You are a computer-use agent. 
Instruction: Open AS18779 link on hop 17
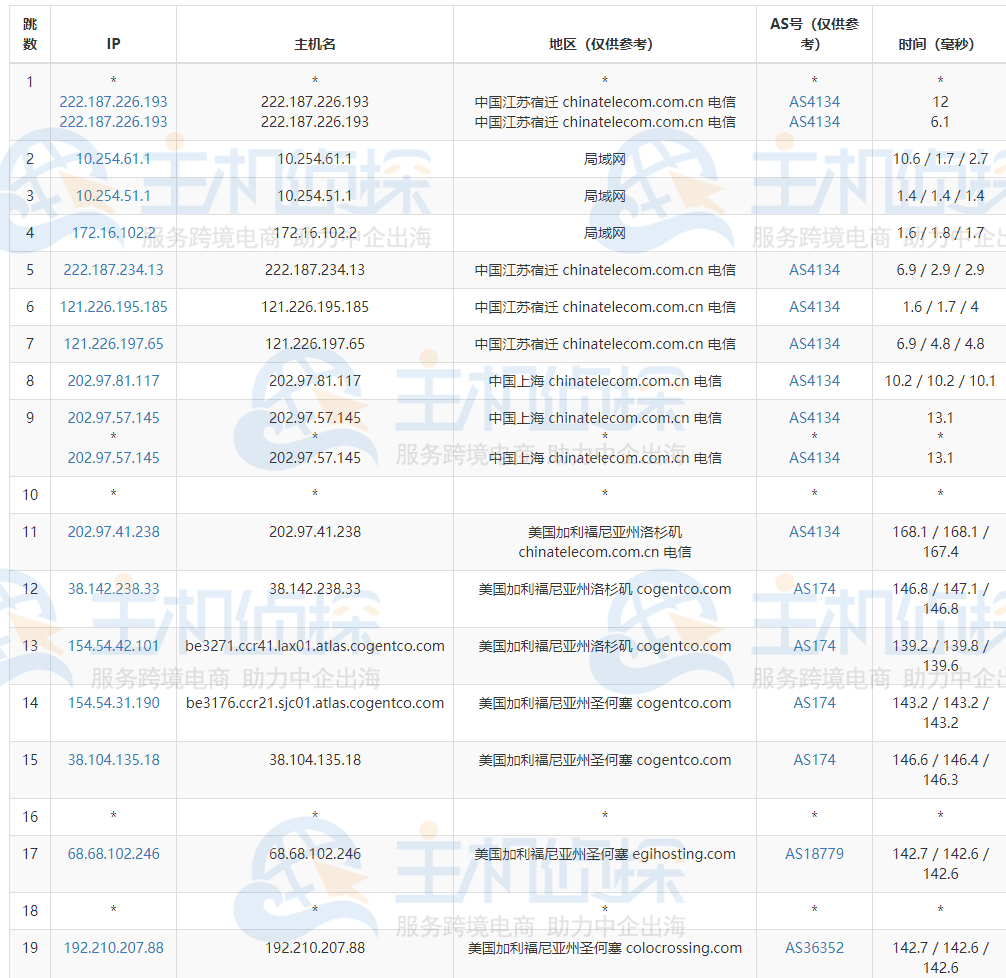tap(814, 854)
